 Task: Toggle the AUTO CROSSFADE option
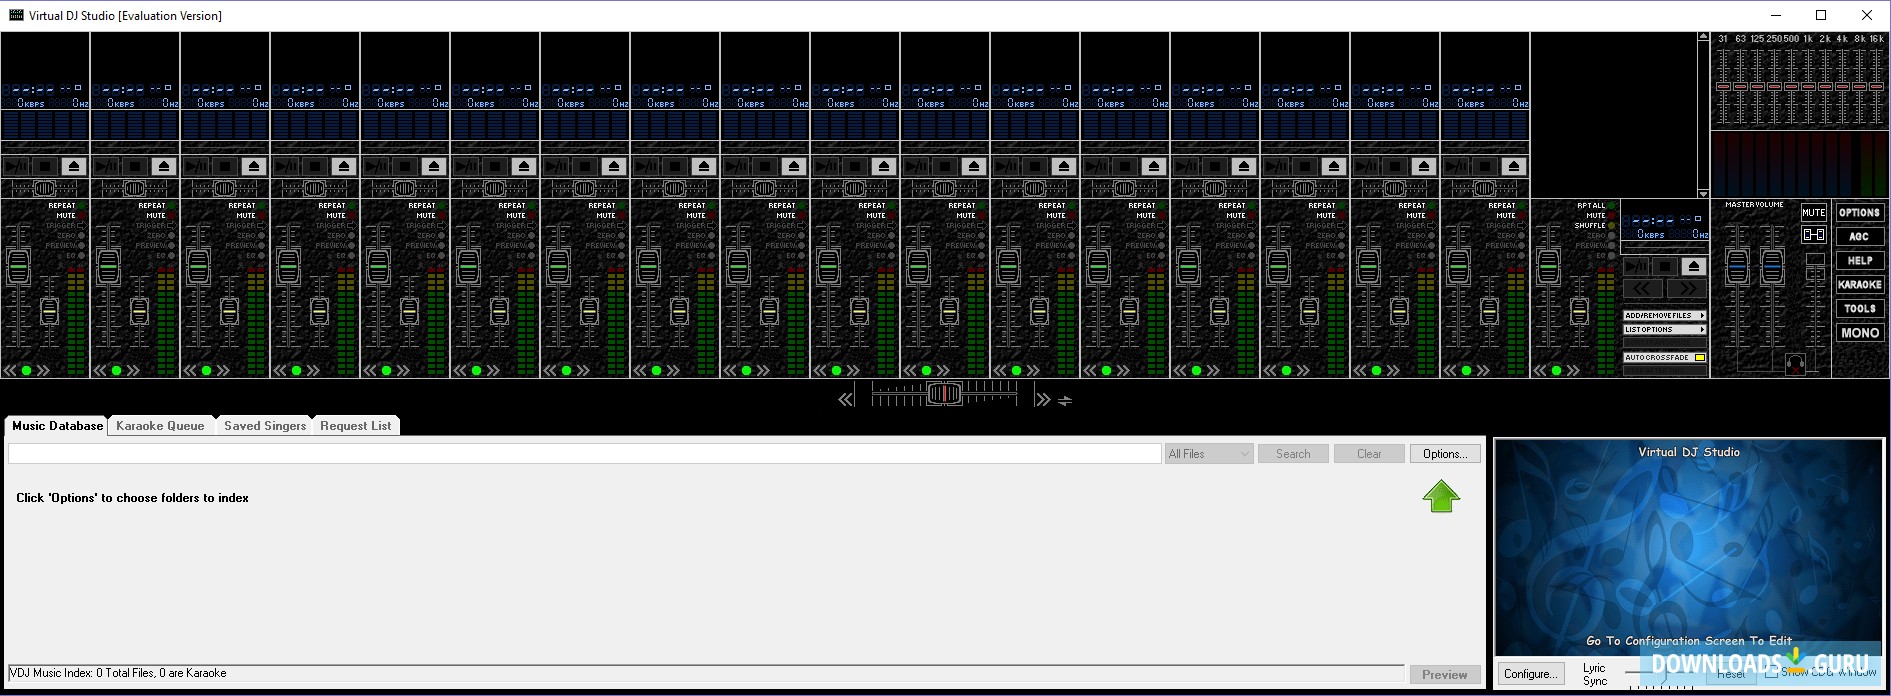[x=1665, y=357]
